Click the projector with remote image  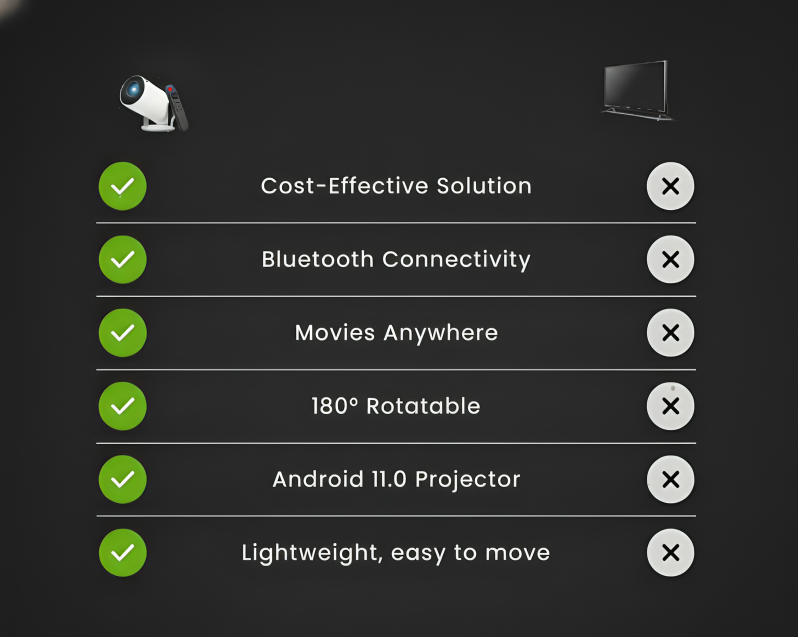coord(153,101)
